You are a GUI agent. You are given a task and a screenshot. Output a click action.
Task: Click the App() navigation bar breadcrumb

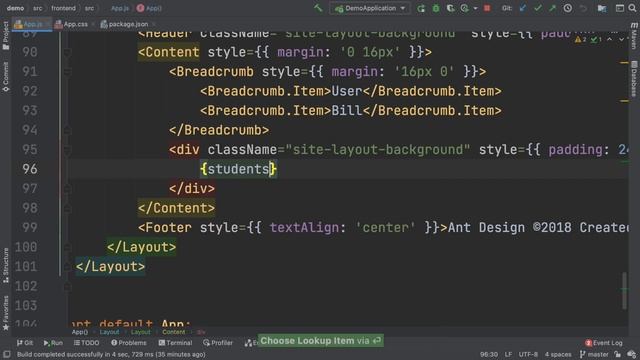point(149,8)
